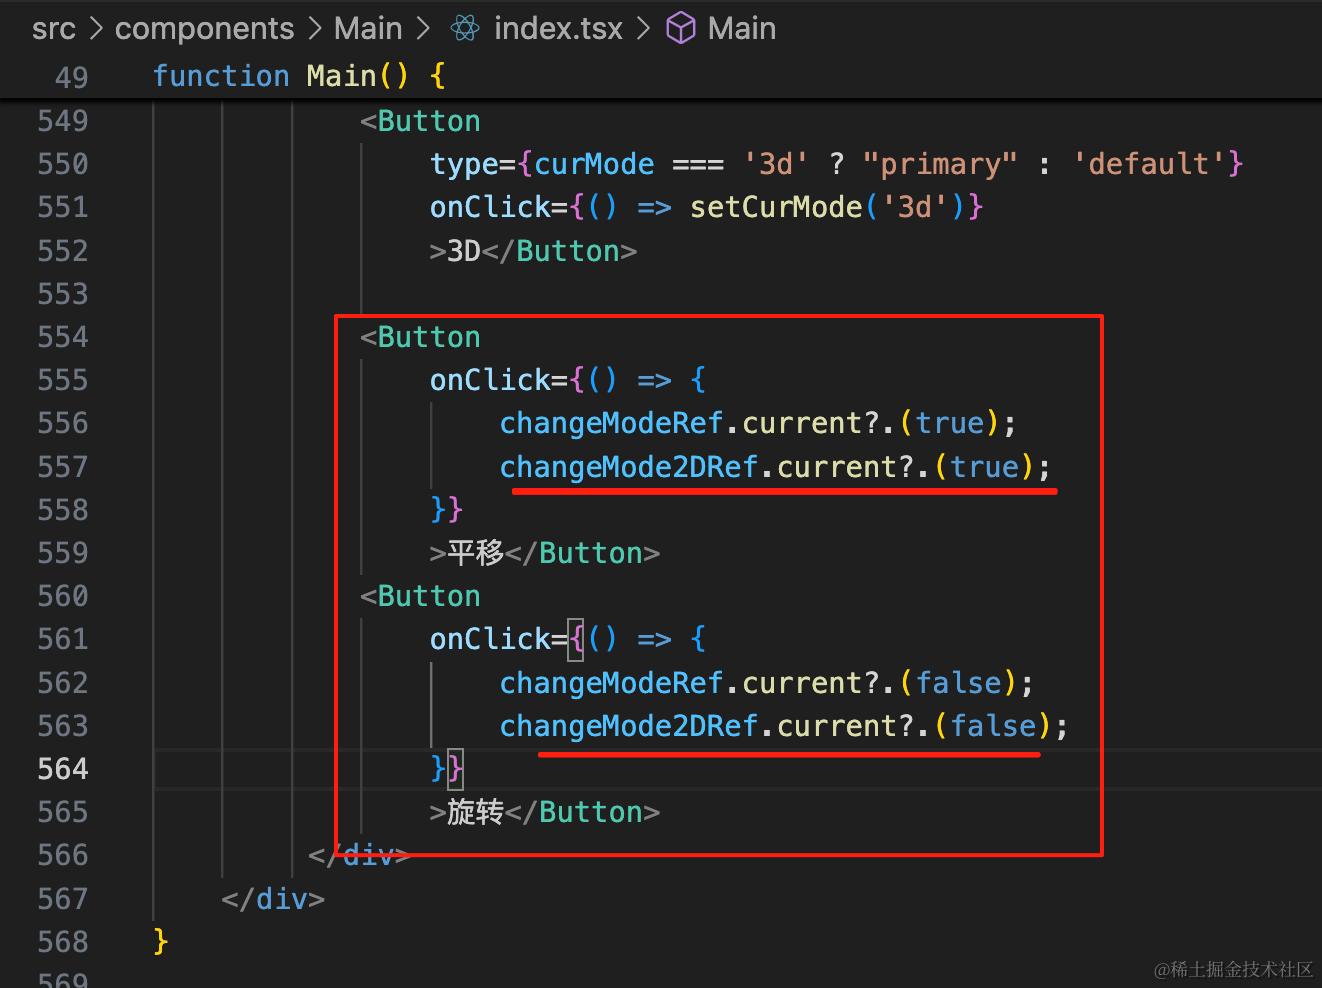Place cursor on curMode in line 550

coord(594,164)
